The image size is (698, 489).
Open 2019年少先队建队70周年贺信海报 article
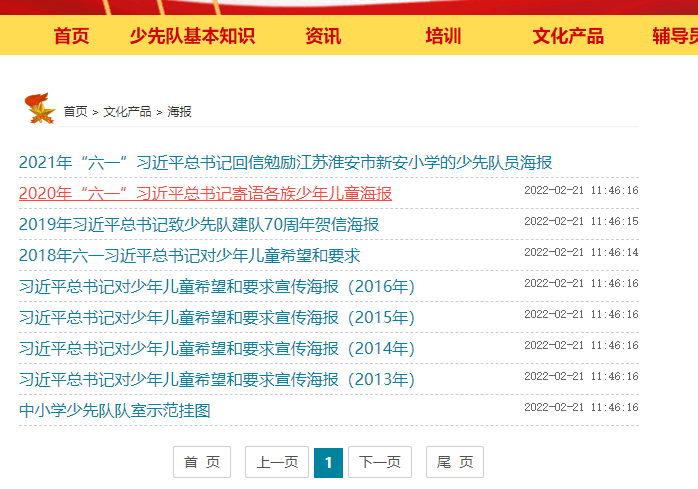click(199, 224)
